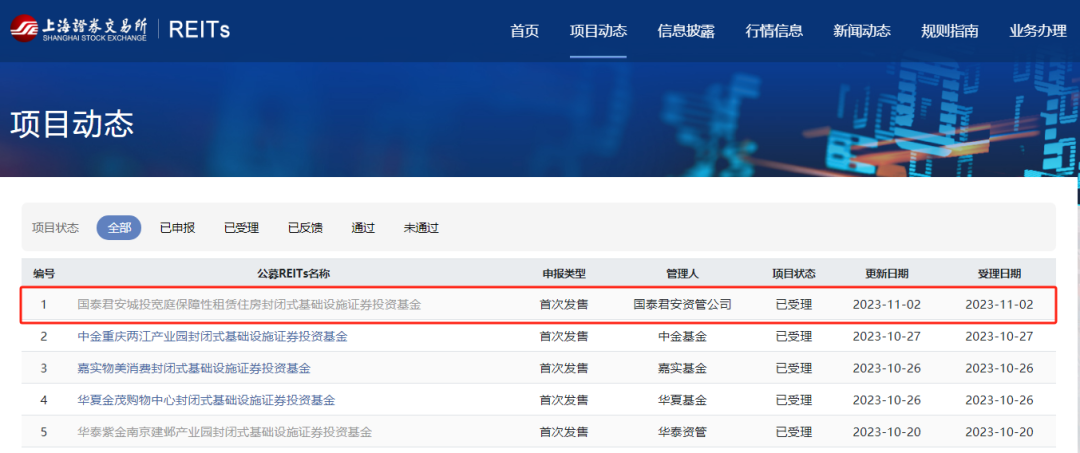Filter projects by 已申报 status
This screenshot has height=453, width=1080.
click(178, 228)
